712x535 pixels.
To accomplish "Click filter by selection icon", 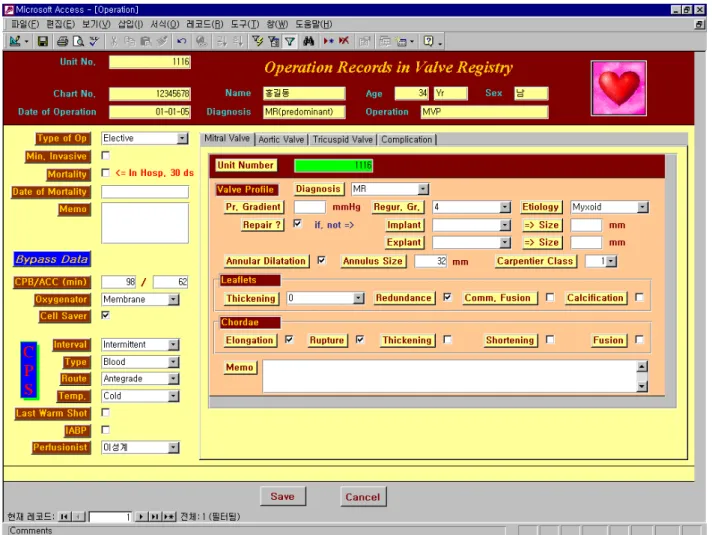I will point(257,41).
